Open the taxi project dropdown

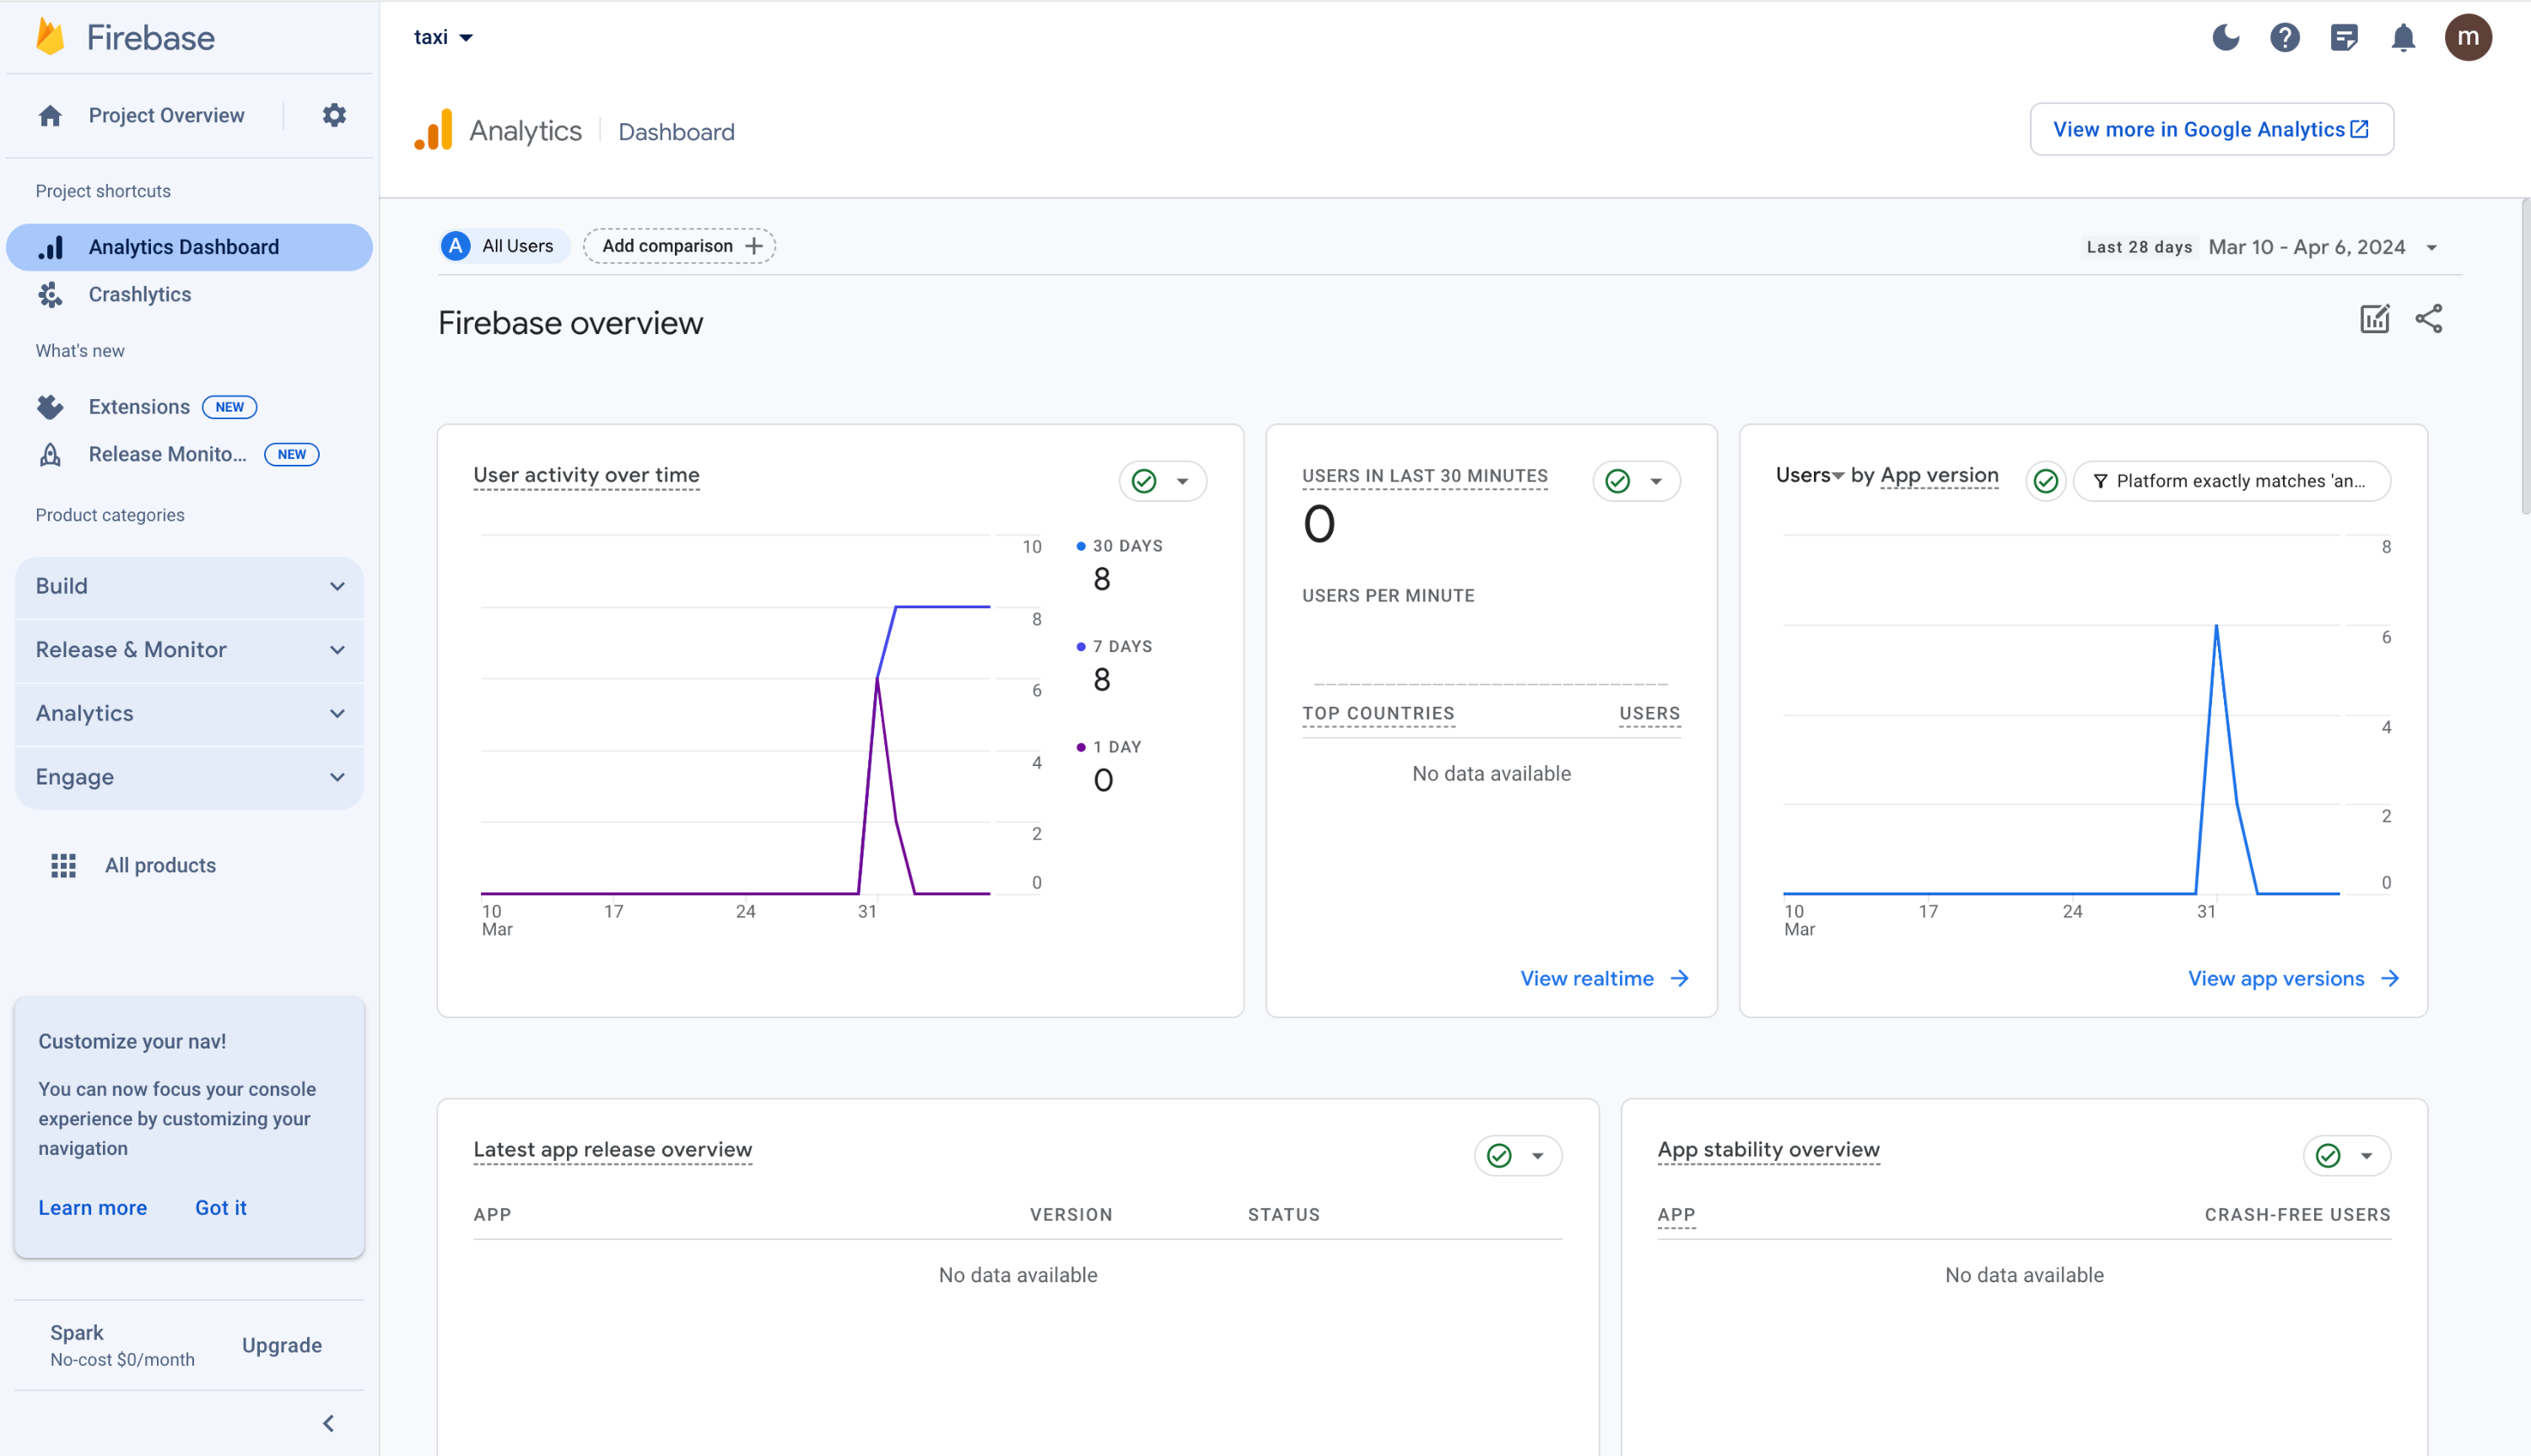(443, 38)
